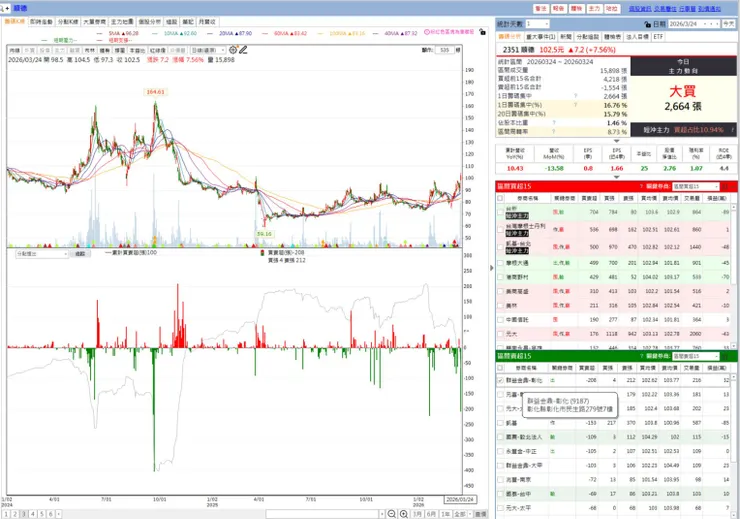Open the ETF tab in right panel

tap(658, 36)
